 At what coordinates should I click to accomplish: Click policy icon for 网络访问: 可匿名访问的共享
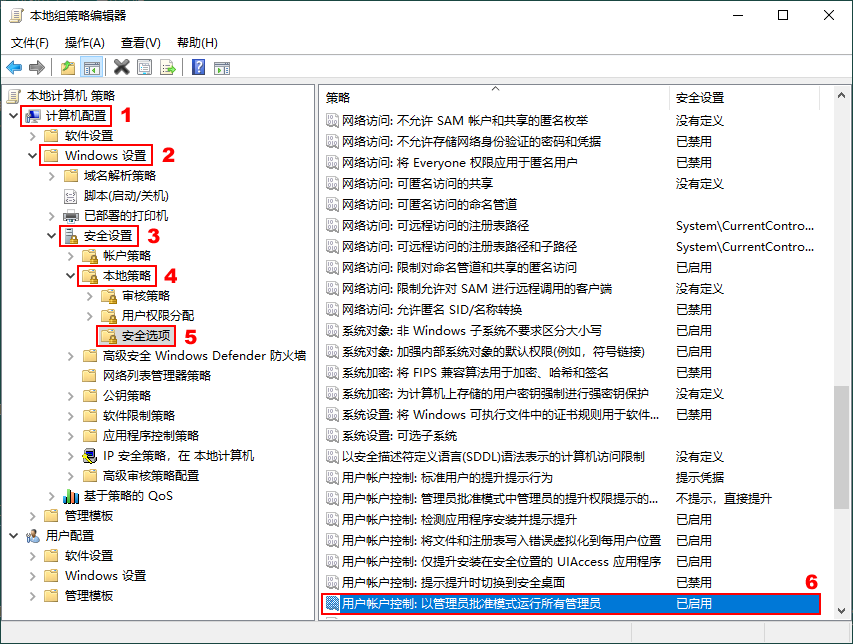[332, 183]
